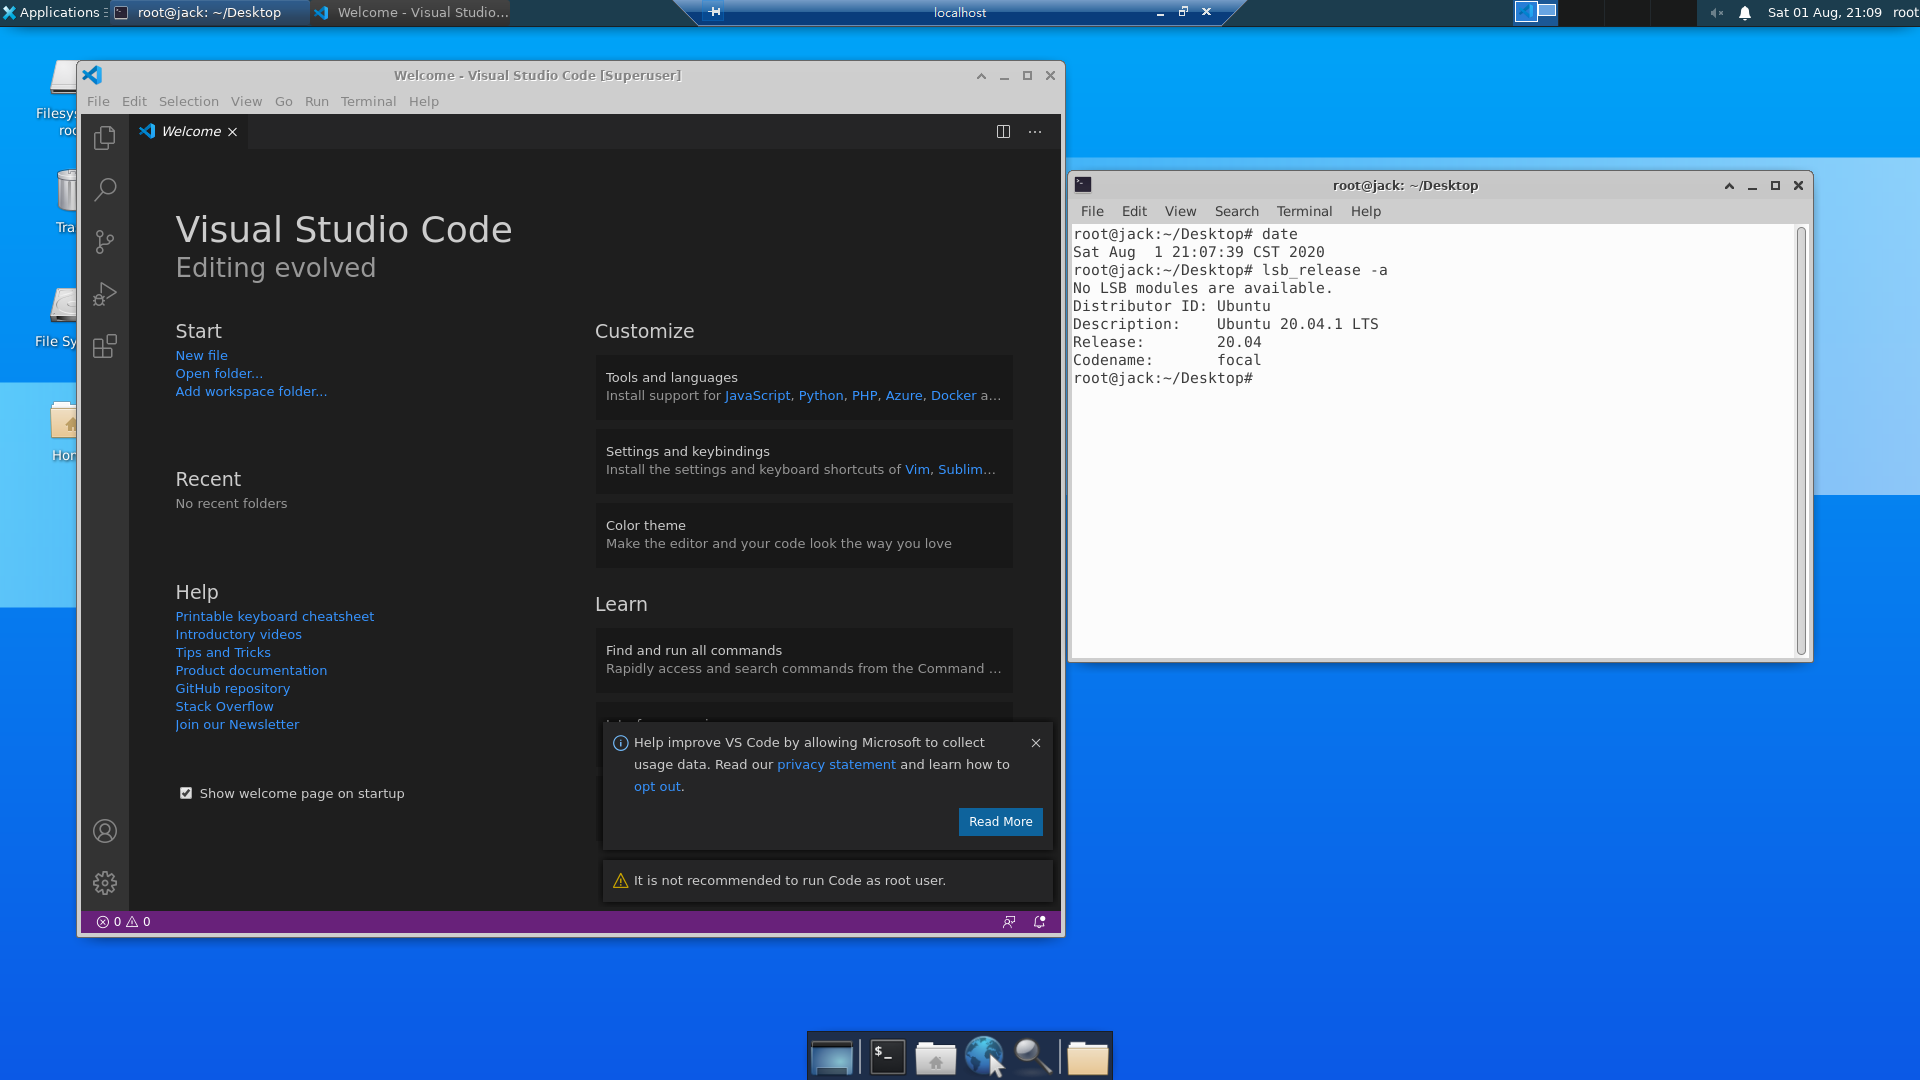Open the Extensions view icon

(105, 346)
